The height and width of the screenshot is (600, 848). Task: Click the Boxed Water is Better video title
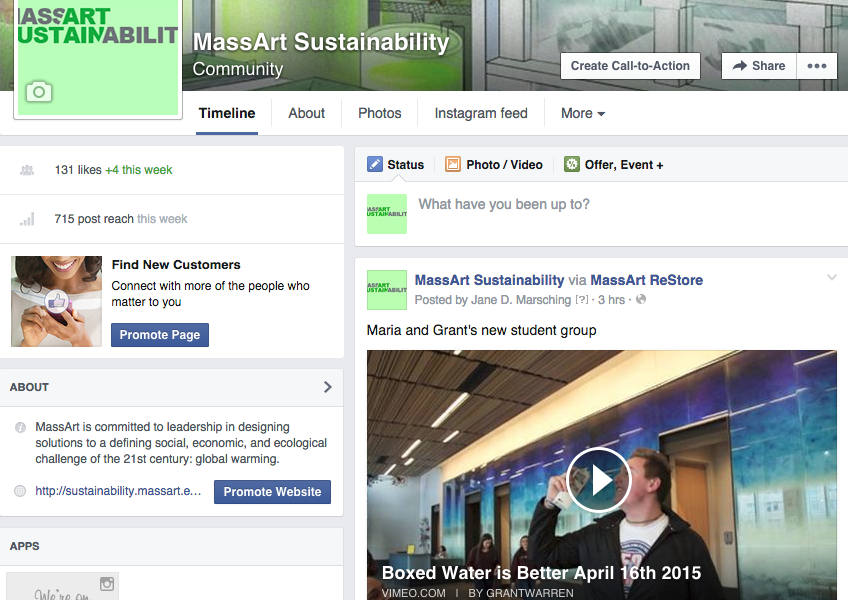(x=541, y=572)
